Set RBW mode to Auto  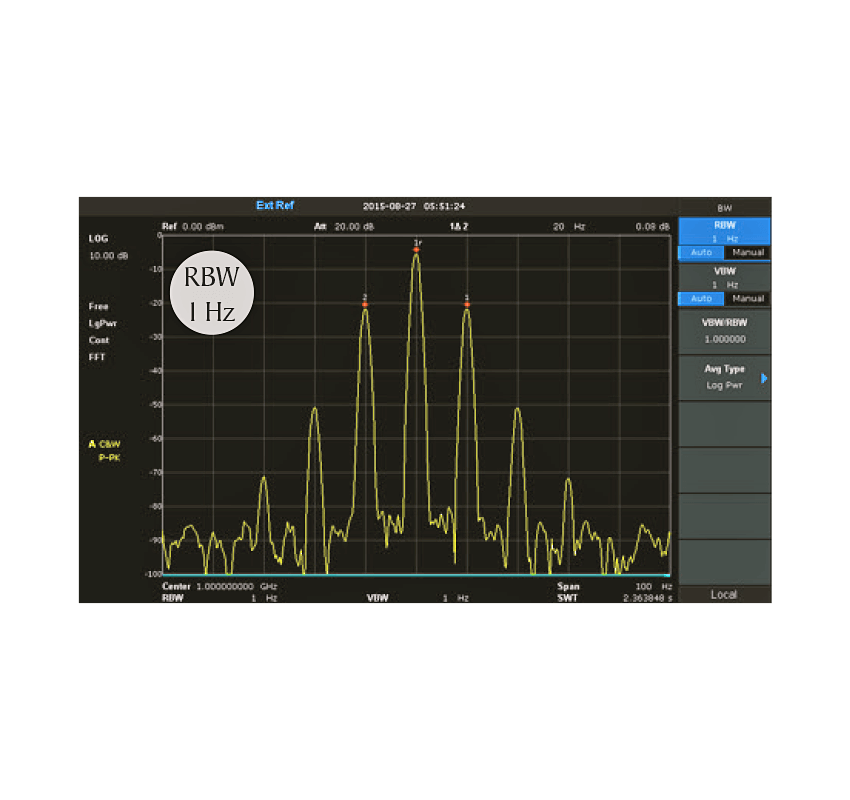[701, 253]
